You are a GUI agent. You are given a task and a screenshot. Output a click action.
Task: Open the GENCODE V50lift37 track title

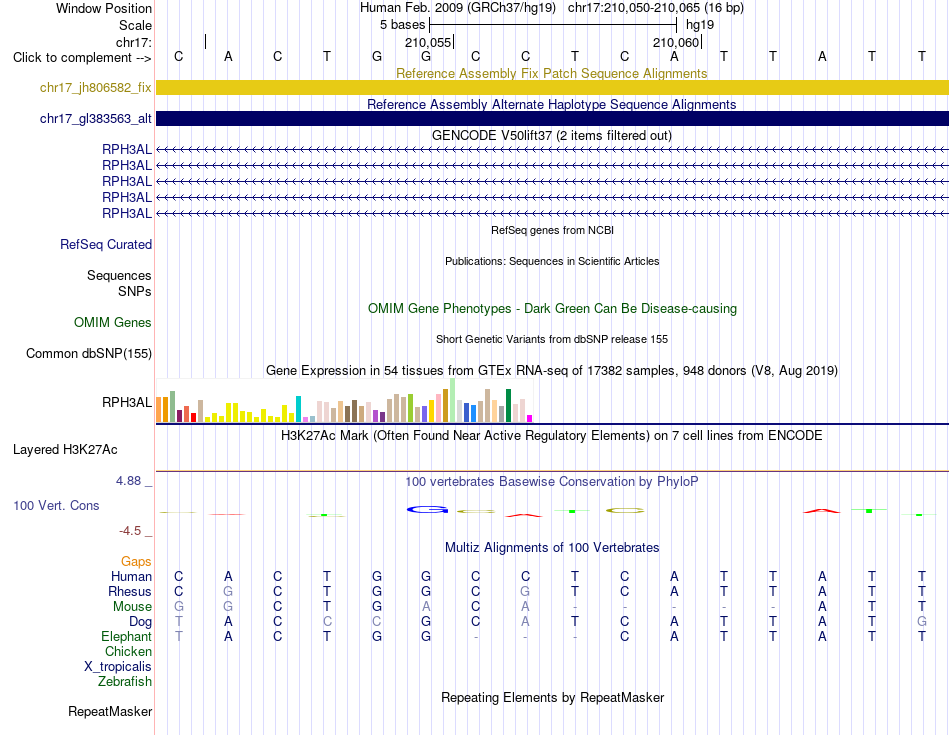[x=551, y=135]
